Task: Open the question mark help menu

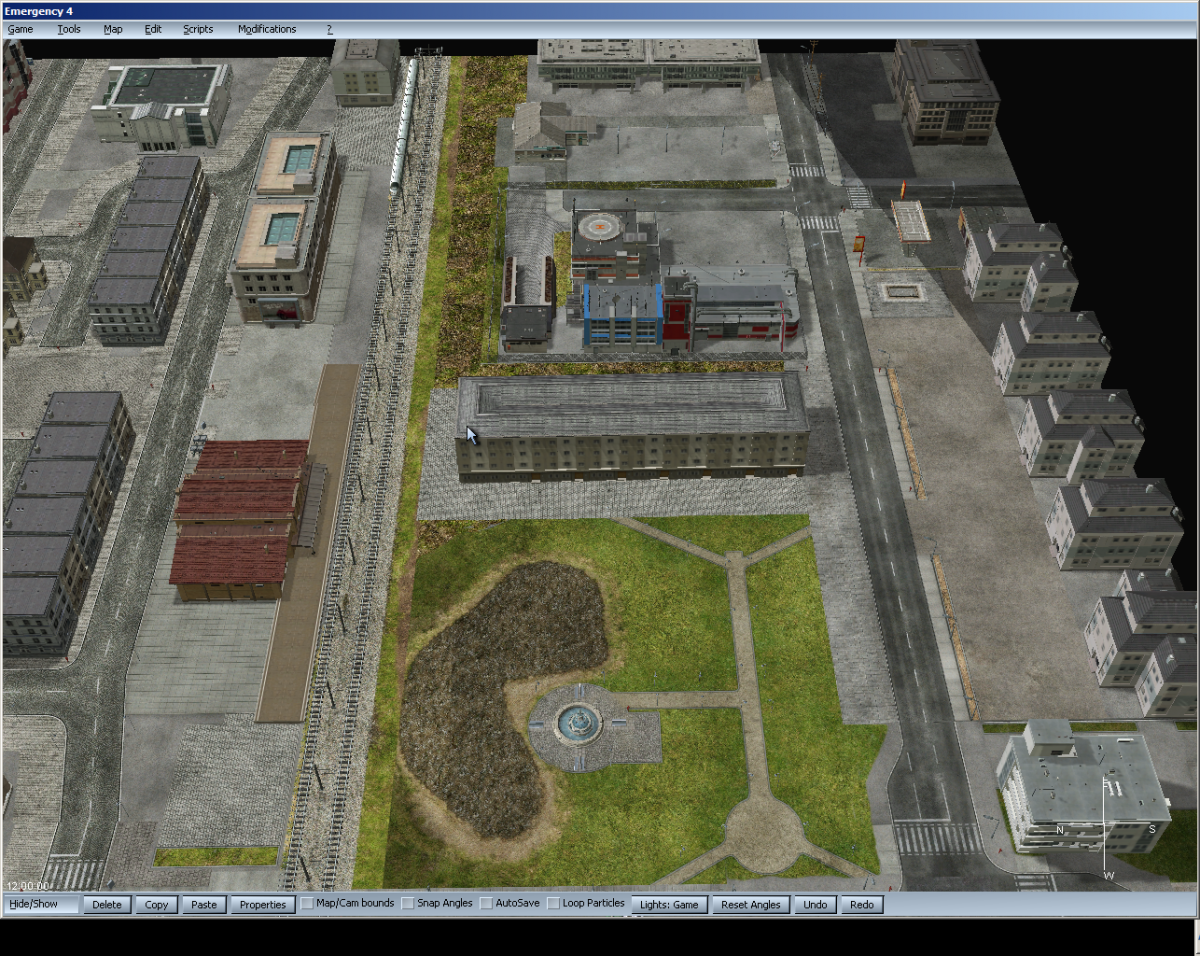Action: (329, 29)
